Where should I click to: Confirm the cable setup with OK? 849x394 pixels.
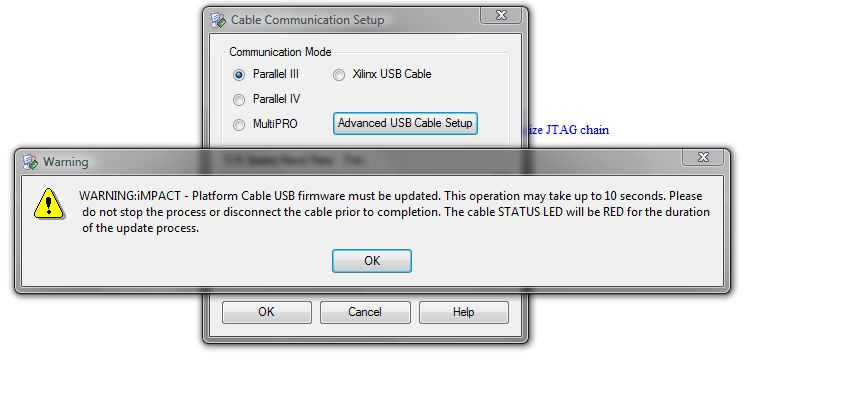point(266,312)
